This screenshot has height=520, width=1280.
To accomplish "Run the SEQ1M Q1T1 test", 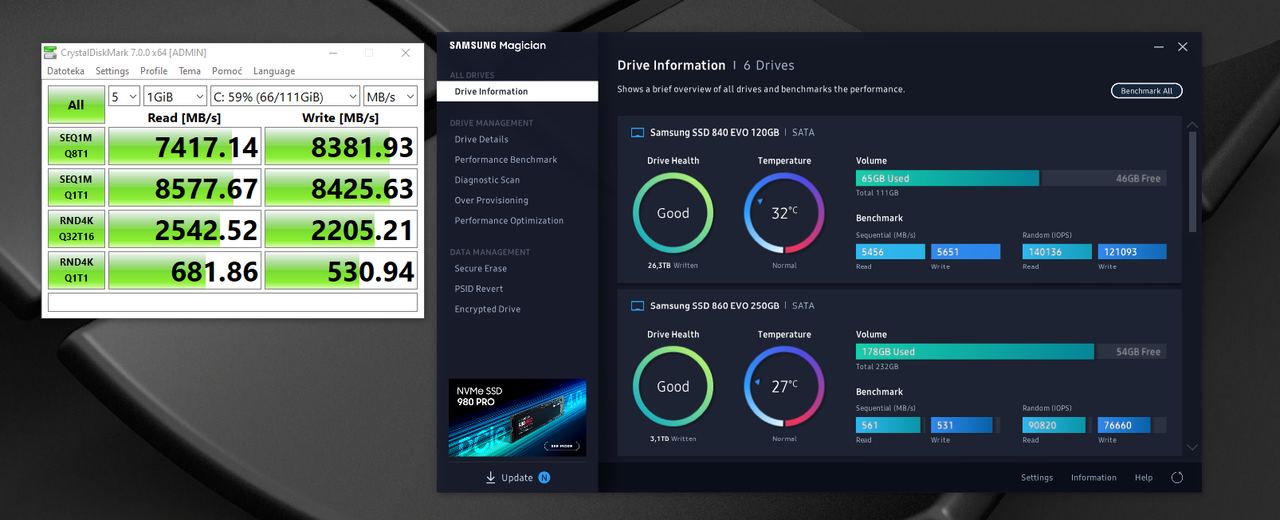I will (76, 187).
